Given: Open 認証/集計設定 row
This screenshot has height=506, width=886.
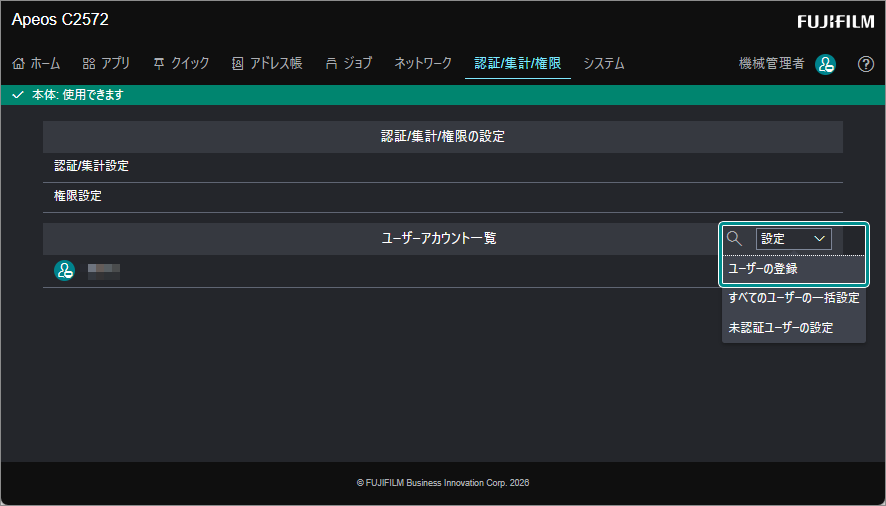Looking at the screenshot, I should [x=442, y=166].
